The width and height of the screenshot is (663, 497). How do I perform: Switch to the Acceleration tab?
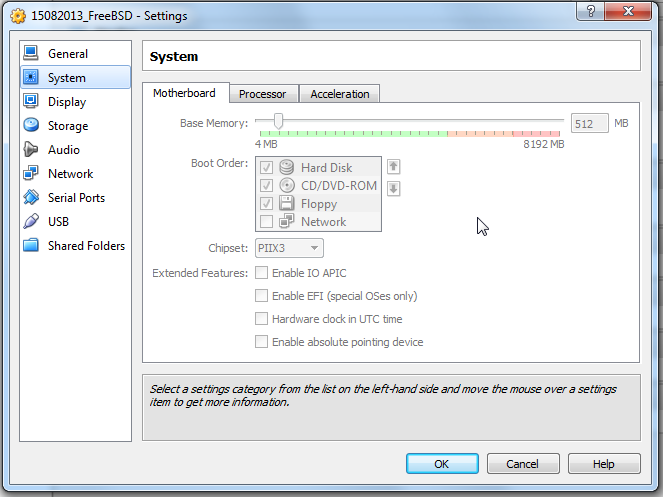339,94
